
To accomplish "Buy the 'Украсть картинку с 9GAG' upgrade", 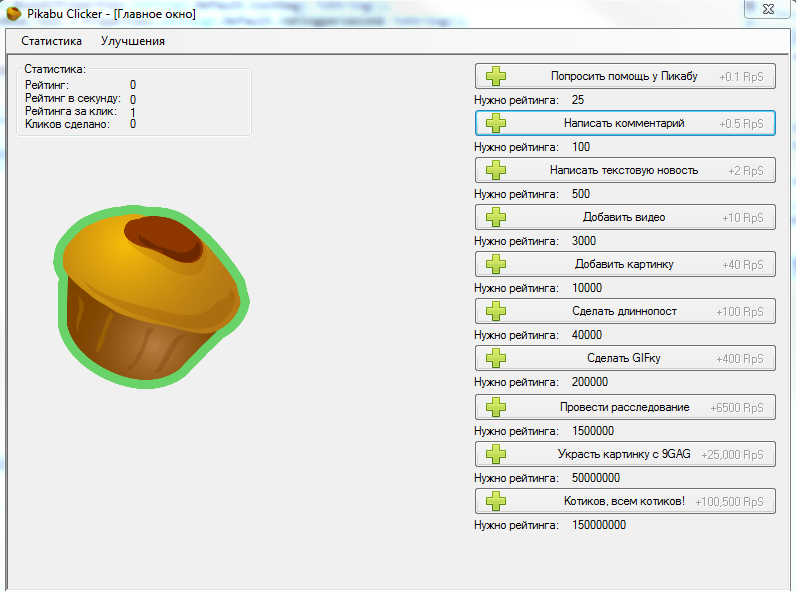I will [x=625, y=454].
